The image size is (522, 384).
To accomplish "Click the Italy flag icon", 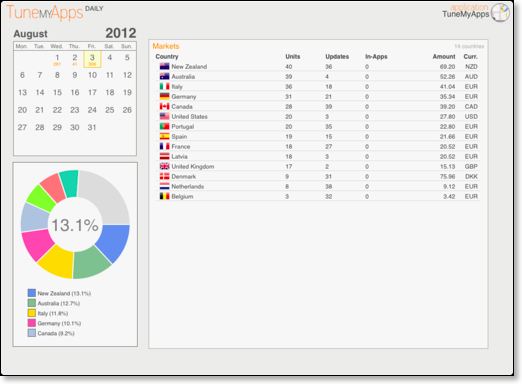I will [x=164, y=86].
